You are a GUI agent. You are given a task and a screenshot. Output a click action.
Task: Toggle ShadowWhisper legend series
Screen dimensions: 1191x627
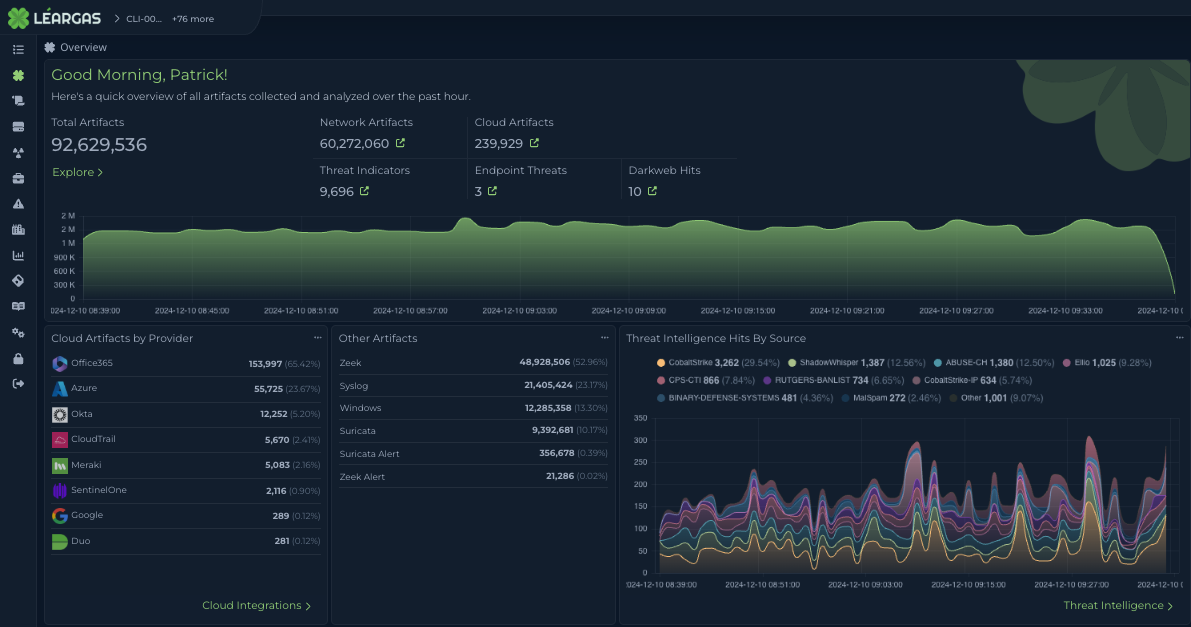(857, 363)
